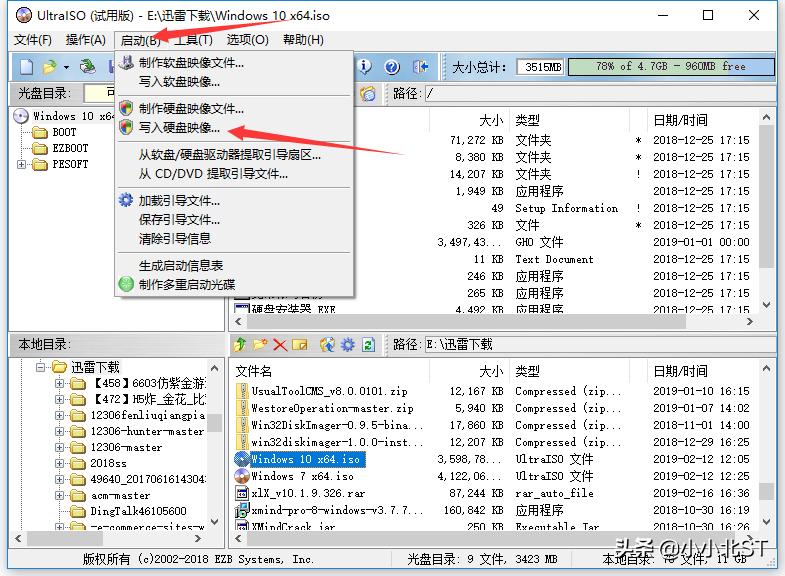Open the 操作(A) menu
The width and height of the screenshot is (785, 576).
tap(86, 40)
